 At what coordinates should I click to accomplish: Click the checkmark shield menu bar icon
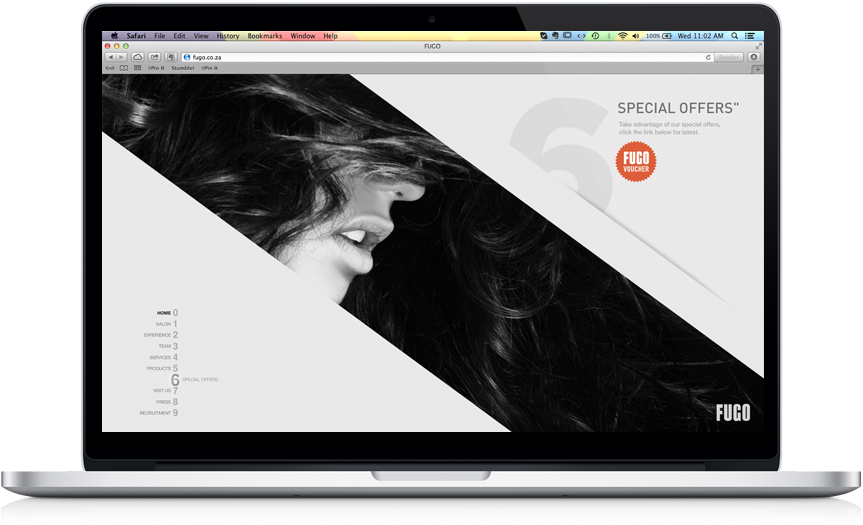point(543,36)
